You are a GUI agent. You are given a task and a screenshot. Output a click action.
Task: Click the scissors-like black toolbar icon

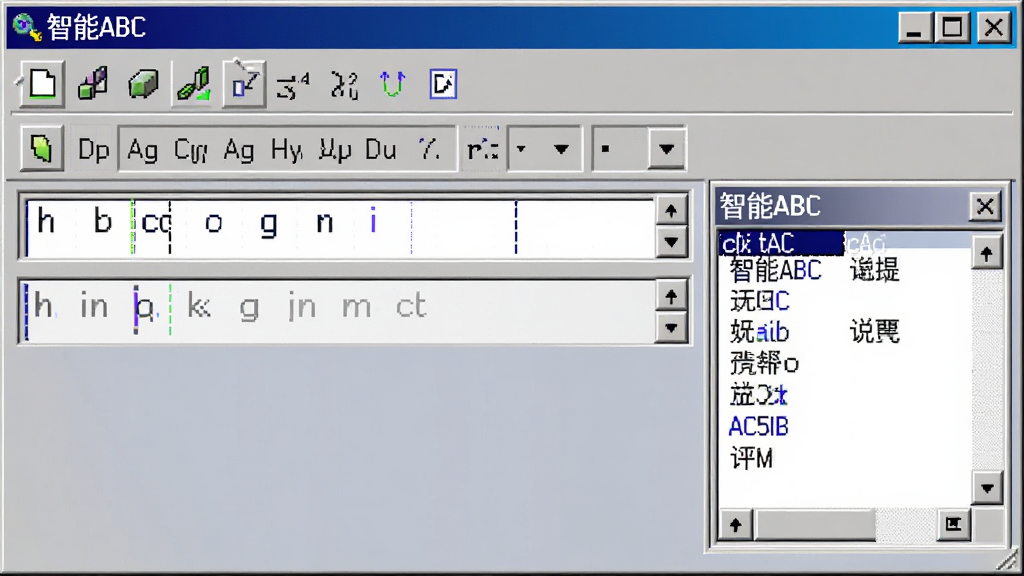click(x=344, y=85)
